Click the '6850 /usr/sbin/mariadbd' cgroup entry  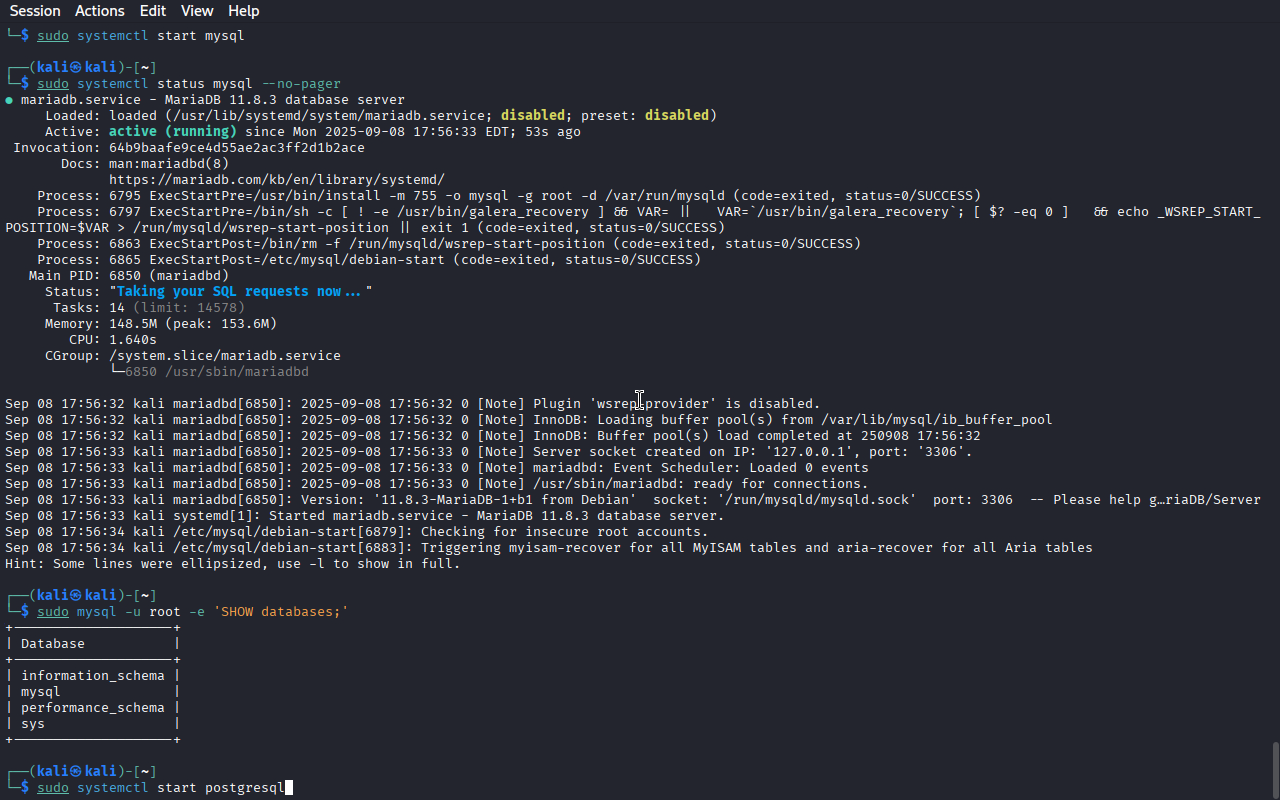[x=217, y=371]
